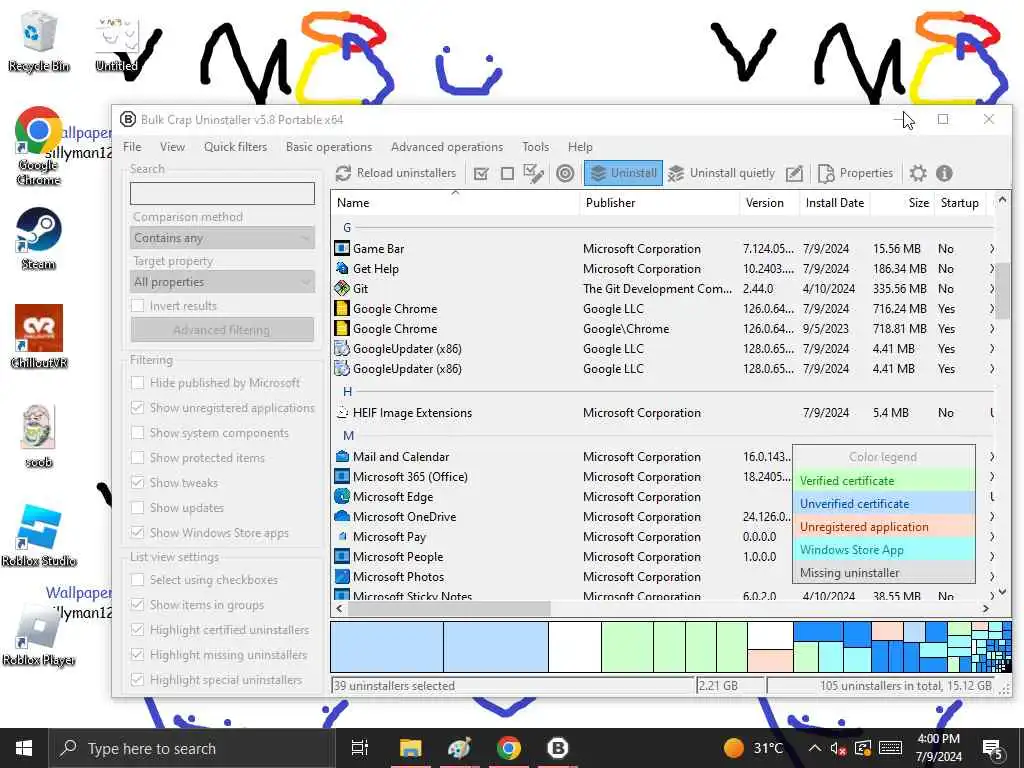The image size is (1024, 768).
Task: Toggle Show tweaks checkbox
Action: [x=138, y=483]
